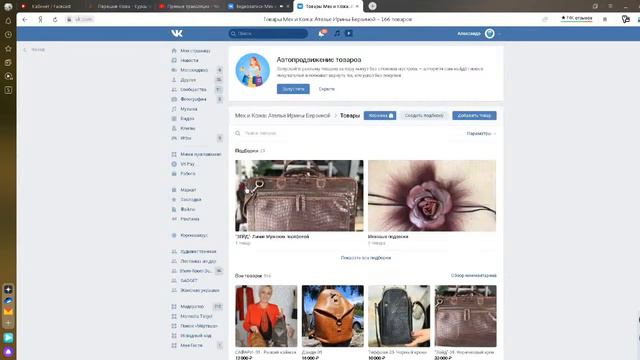The height and width of the screenshot is (360, 640).
Task: Close the active 'Товары Мех и Кожа' tab
Action: (357, 6)
